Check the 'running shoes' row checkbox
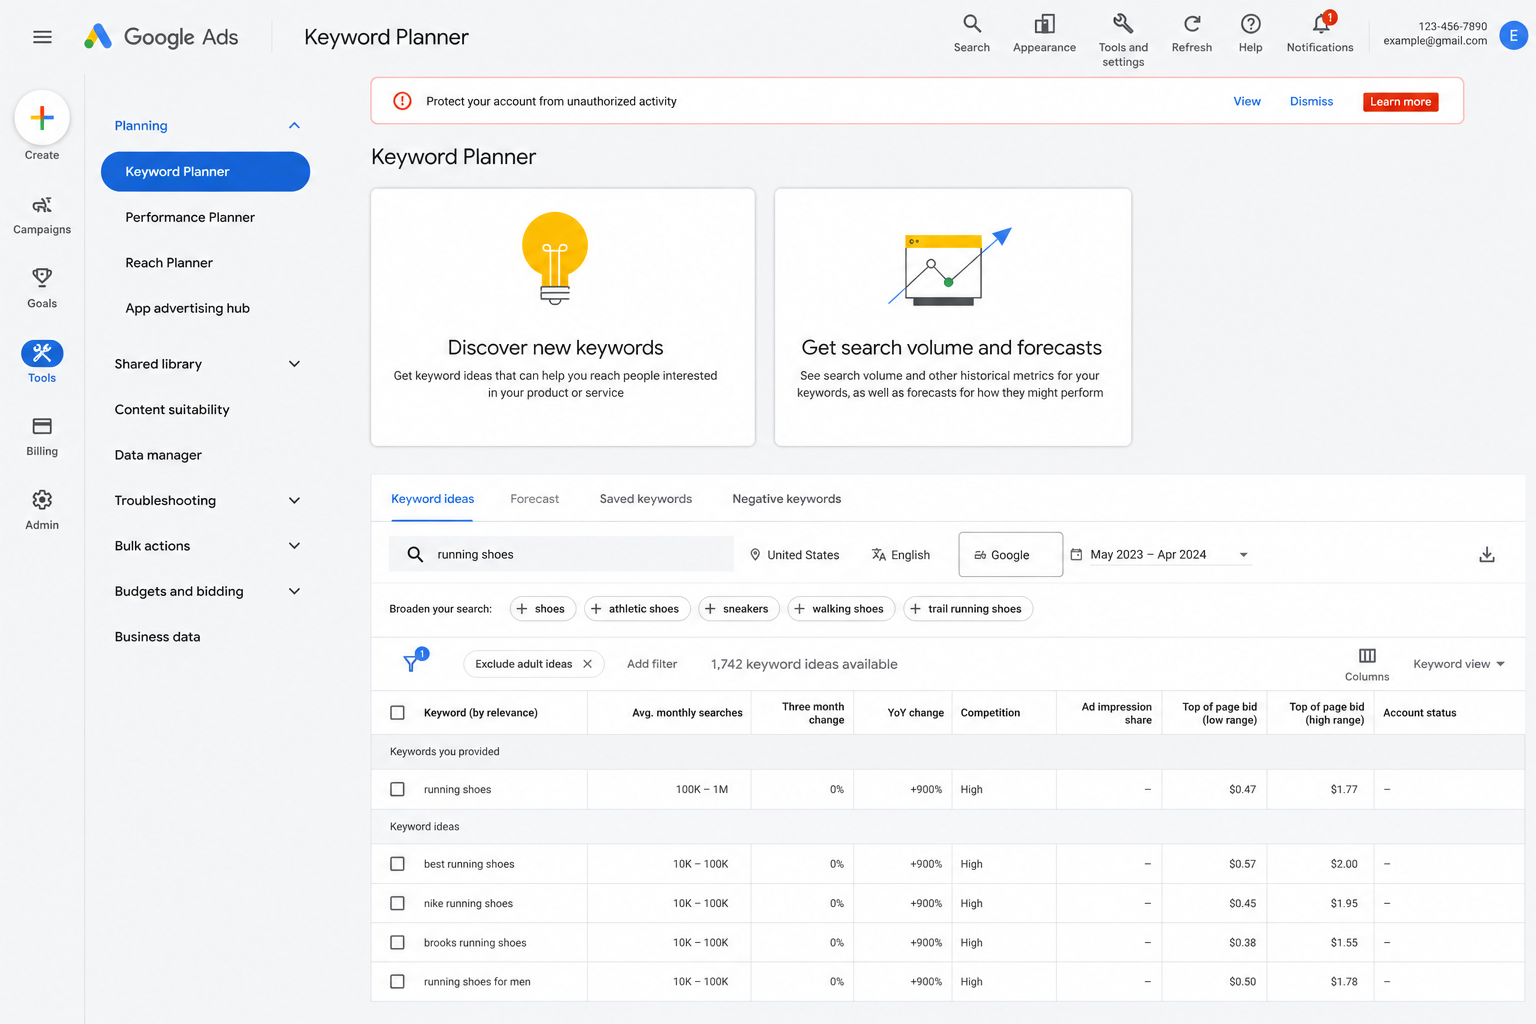The image size is (1536, 1024). coord(397,789)
